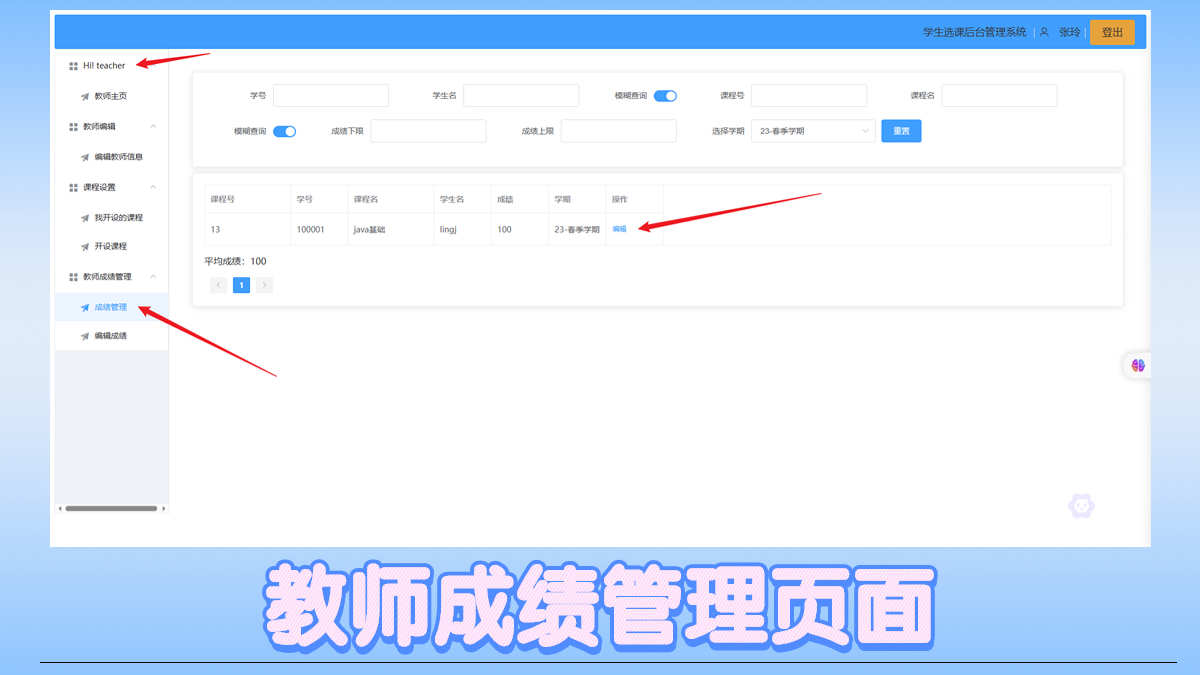The image size is (1200, 675).
Task: Select the 成绩管理 sidebar item
Action: click(111, 307)
